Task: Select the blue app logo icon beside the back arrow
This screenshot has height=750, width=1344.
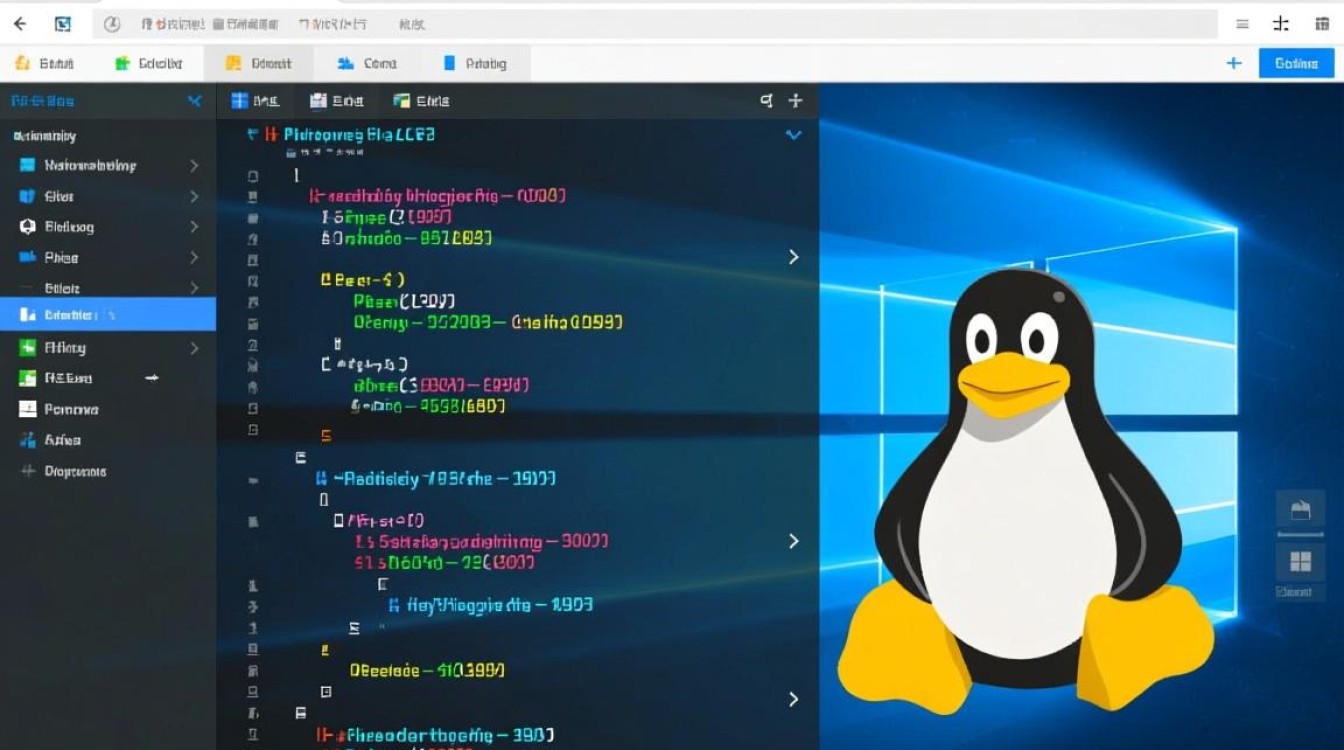Action: [63, 22]
